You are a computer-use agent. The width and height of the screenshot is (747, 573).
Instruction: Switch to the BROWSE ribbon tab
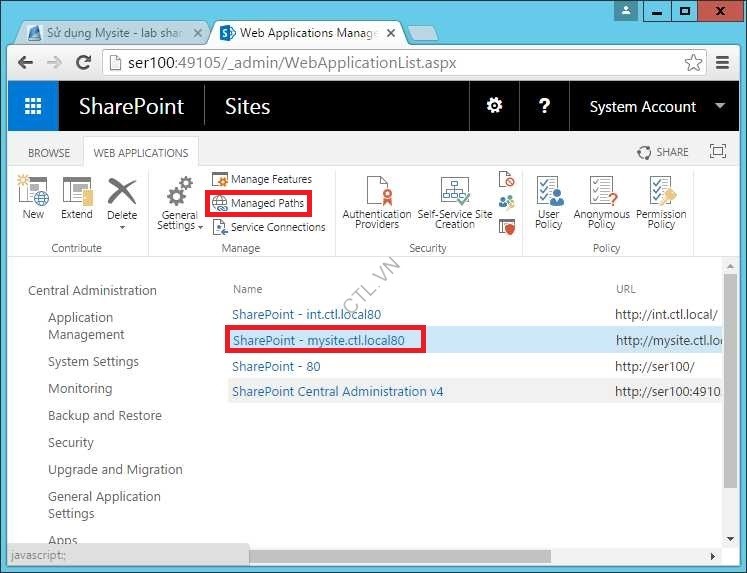coord(49,153)
